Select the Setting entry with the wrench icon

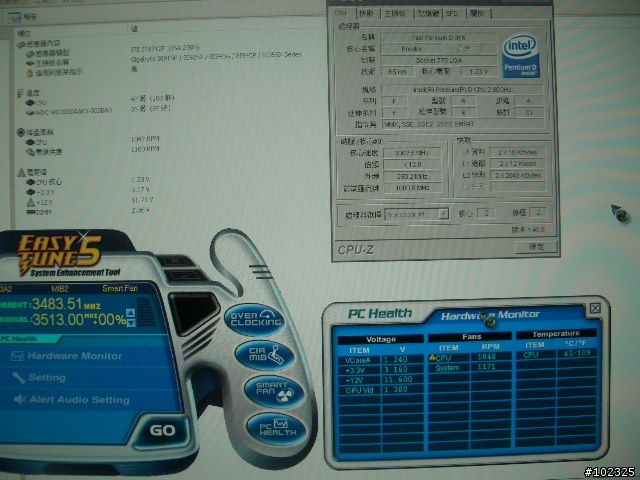pos(39,378)
